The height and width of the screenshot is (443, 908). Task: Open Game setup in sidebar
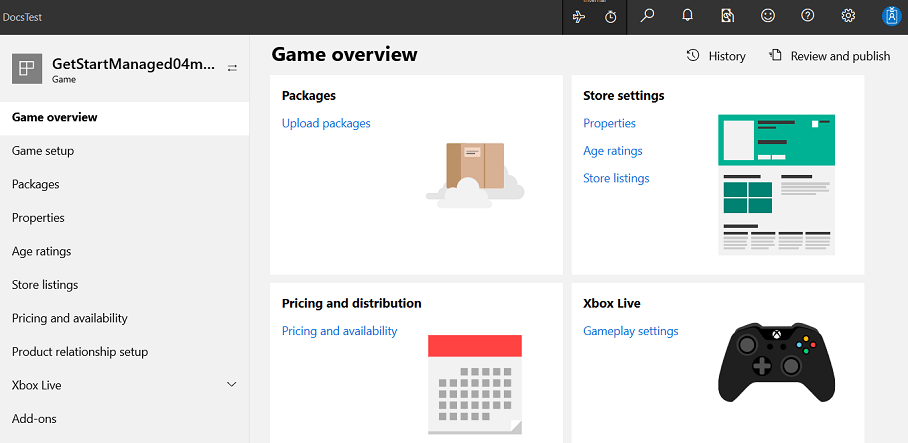point(125,151)
